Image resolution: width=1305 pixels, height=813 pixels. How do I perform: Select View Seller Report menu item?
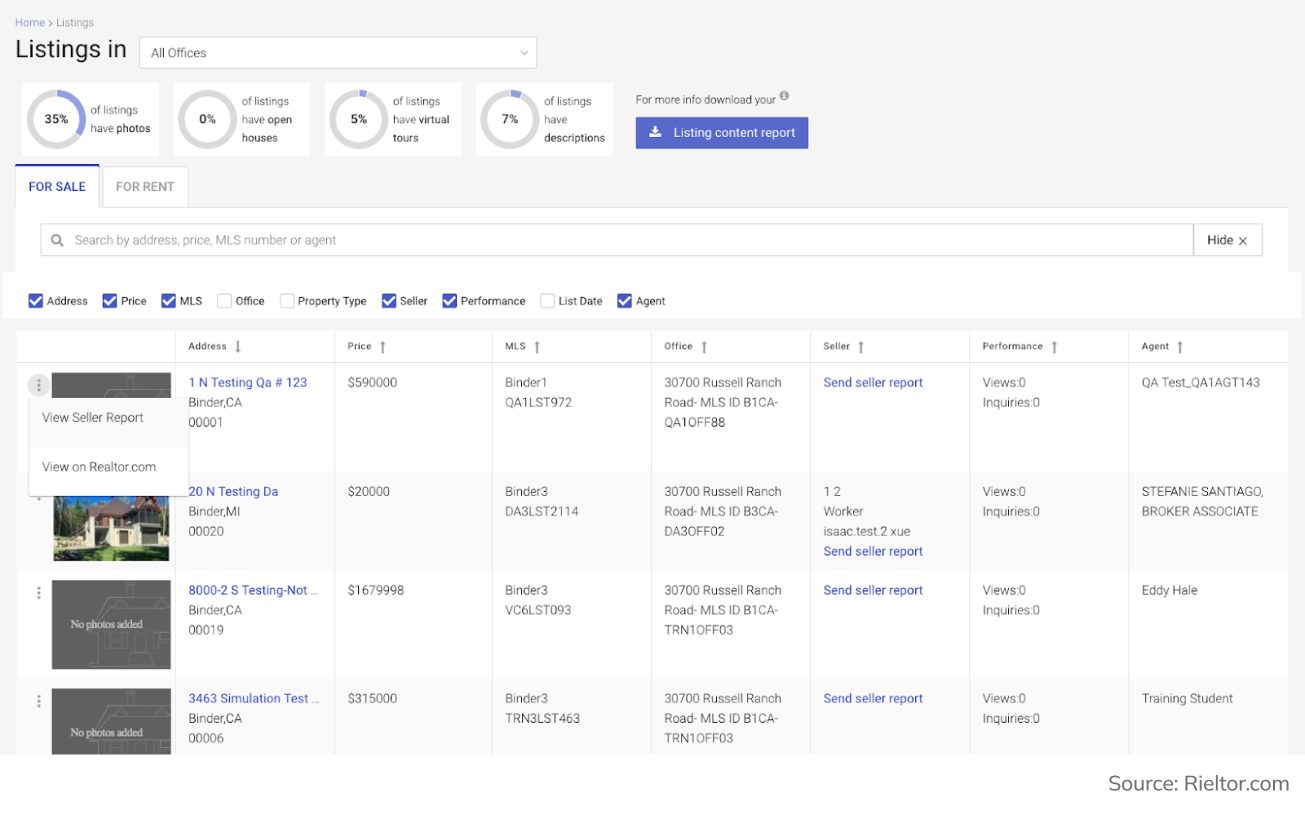(93, 418)
